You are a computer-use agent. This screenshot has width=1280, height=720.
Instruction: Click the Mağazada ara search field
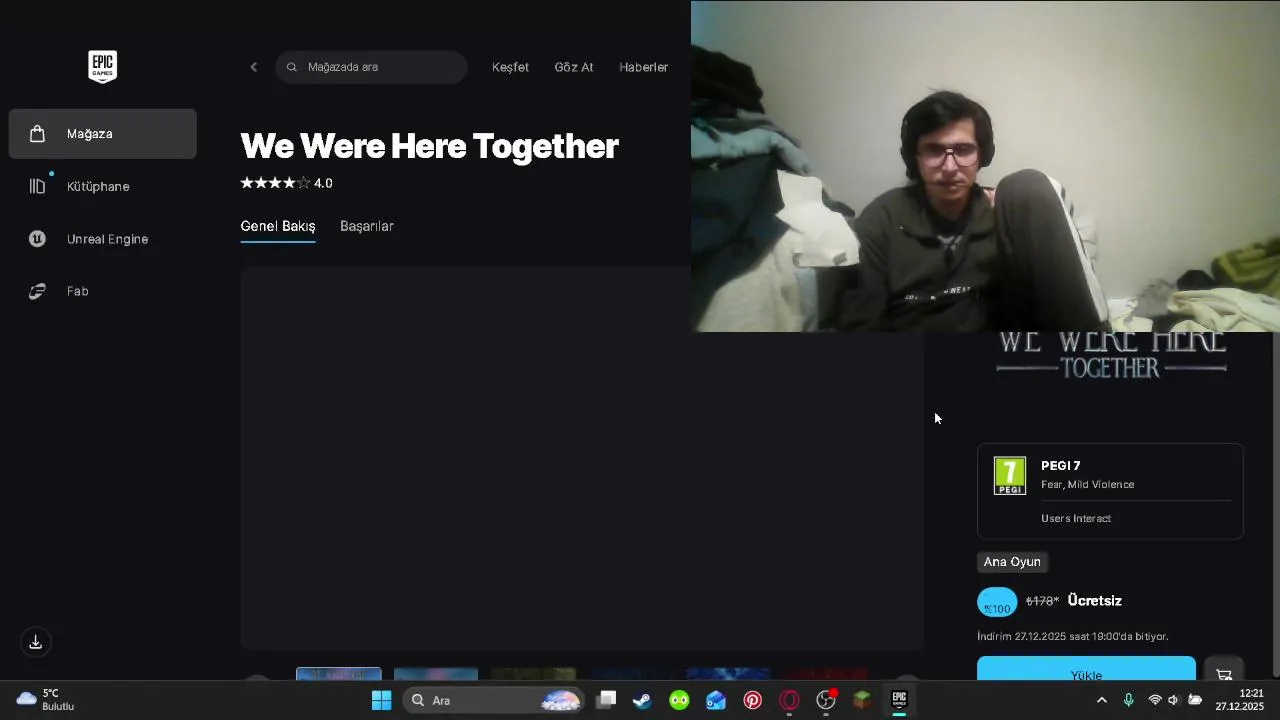371,67
